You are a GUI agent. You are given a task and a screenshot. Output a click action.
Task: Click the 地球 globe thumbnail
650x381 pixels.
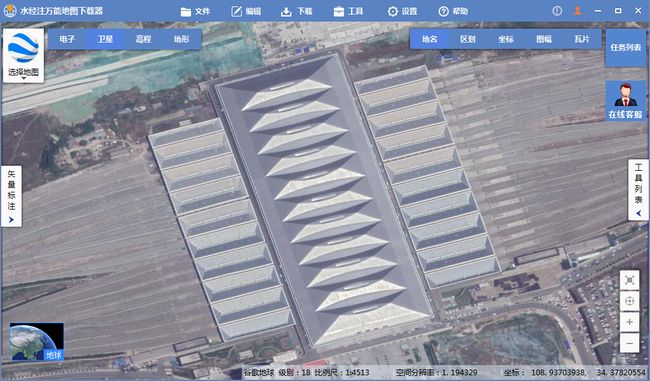click(x=36, y=341)
